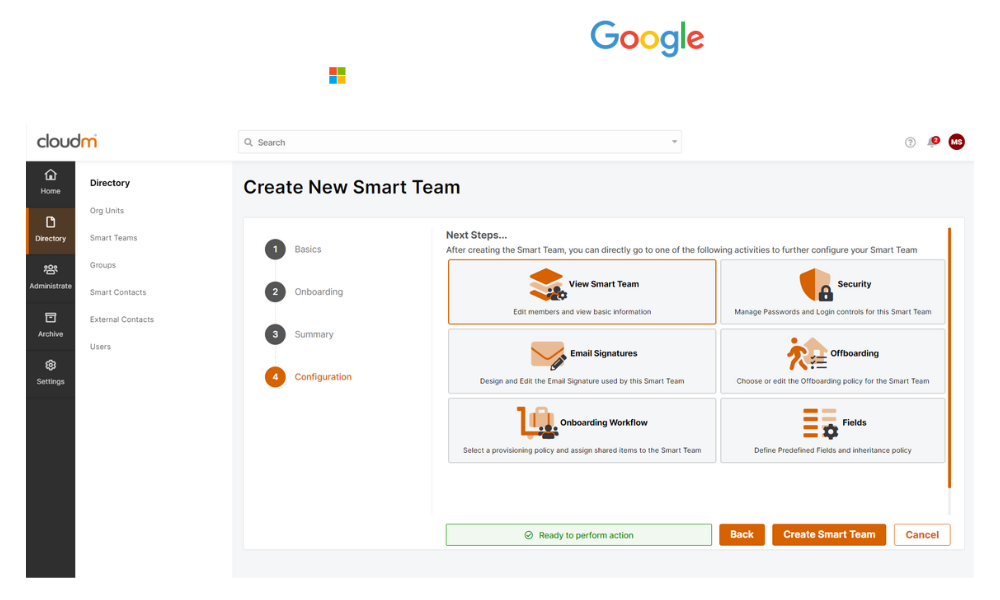Image resolution: width=1000 pixels, height=600 pixels.
Task: Select Smart Contacts menu item
Action: click(x=118, y=293)
